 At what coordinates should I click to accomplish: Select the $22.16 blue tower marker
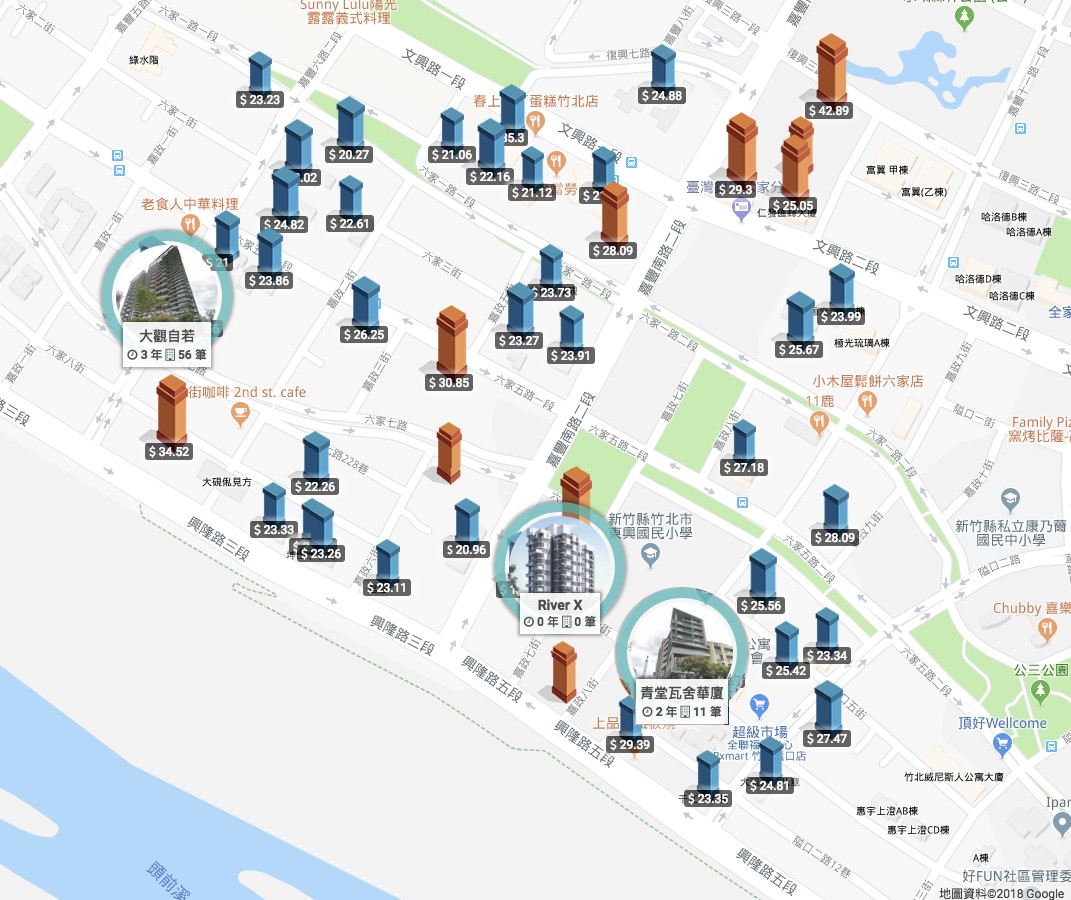[490, 152]
